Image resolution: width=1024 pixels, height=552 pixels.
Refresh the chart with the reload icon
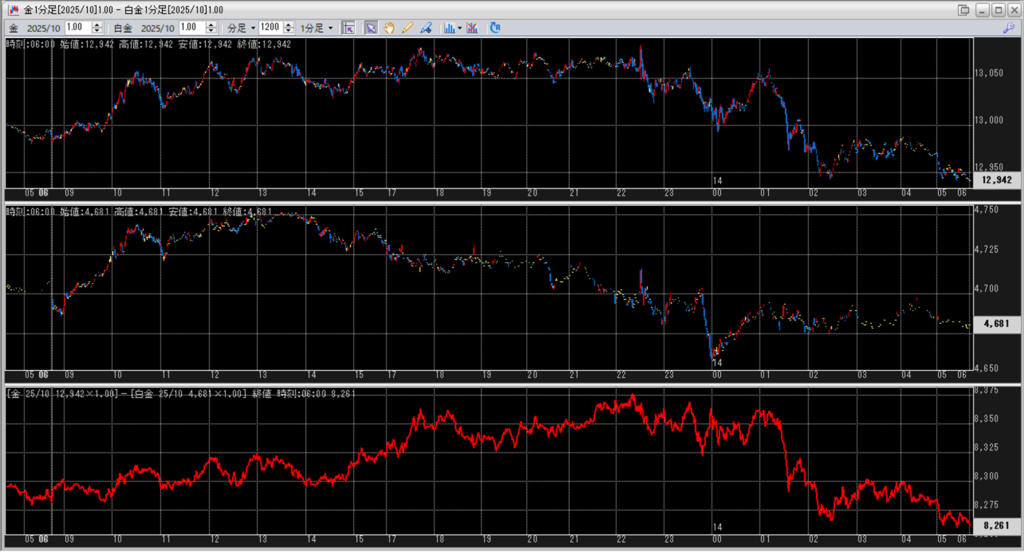[495, 27]
